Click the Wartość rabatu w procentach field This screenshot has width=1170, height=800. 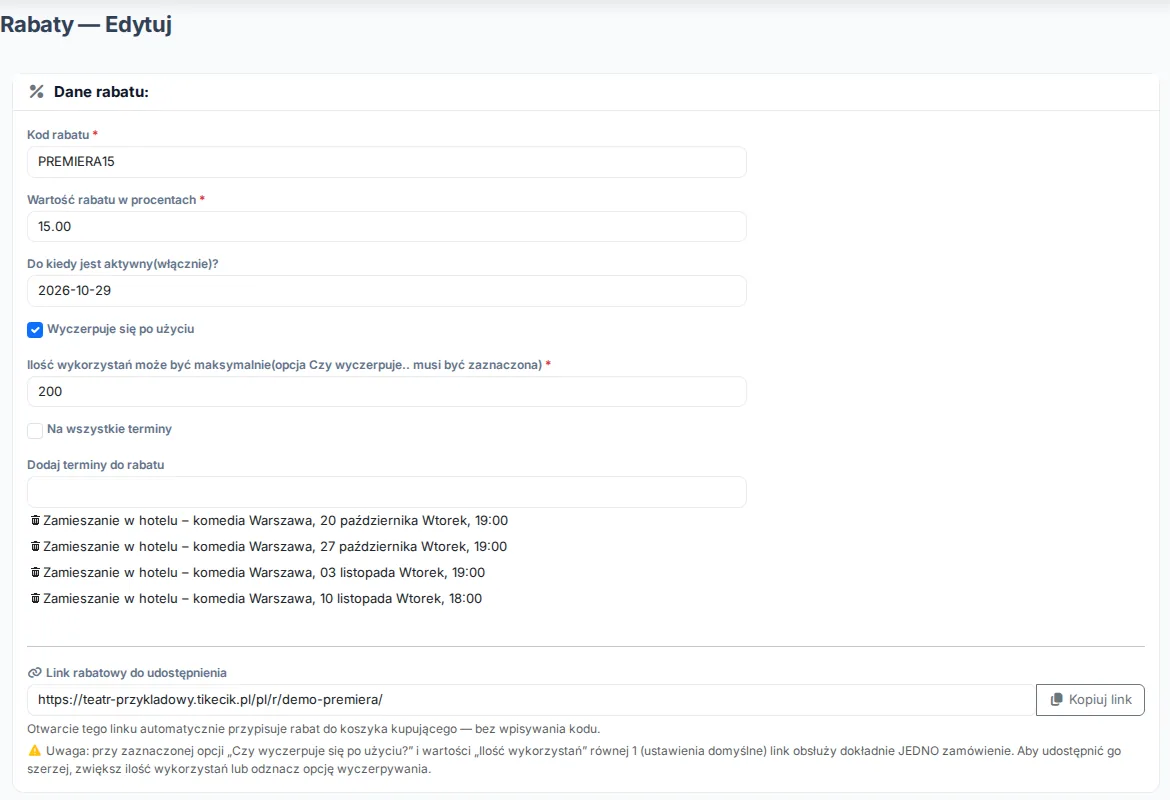[x=387, y=227]
